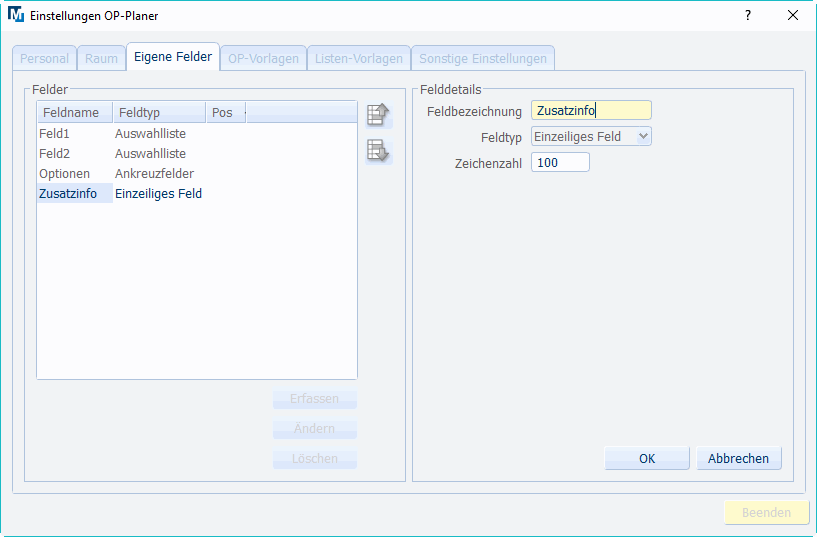Switch to the Raum tab
The width and height of the screenshot is (817, 537).
coord(101,58)
